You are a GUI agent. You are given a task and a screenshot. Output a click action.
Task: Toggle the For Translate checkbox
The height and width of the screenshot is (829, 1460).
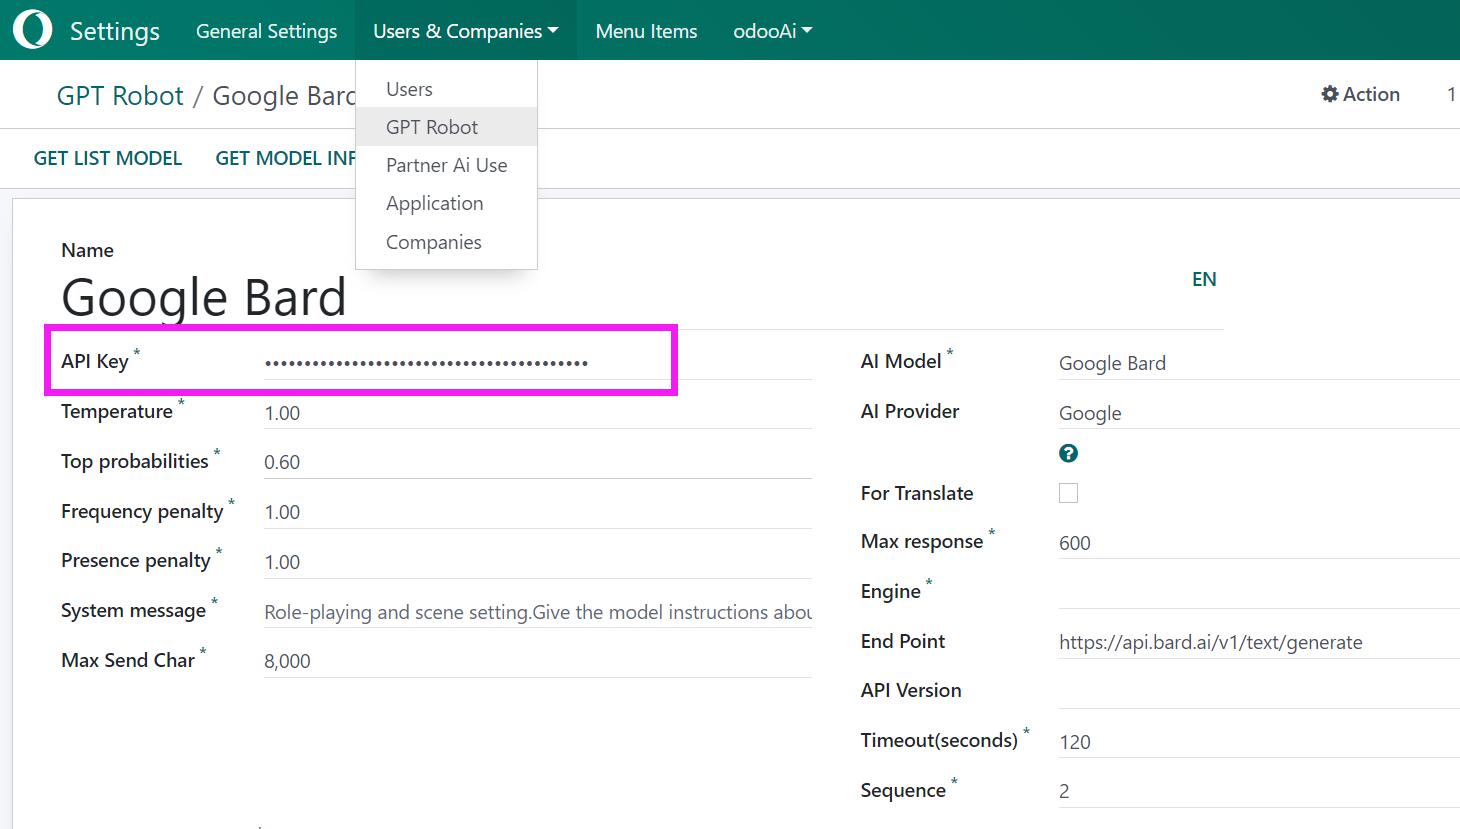(1068, 493)
